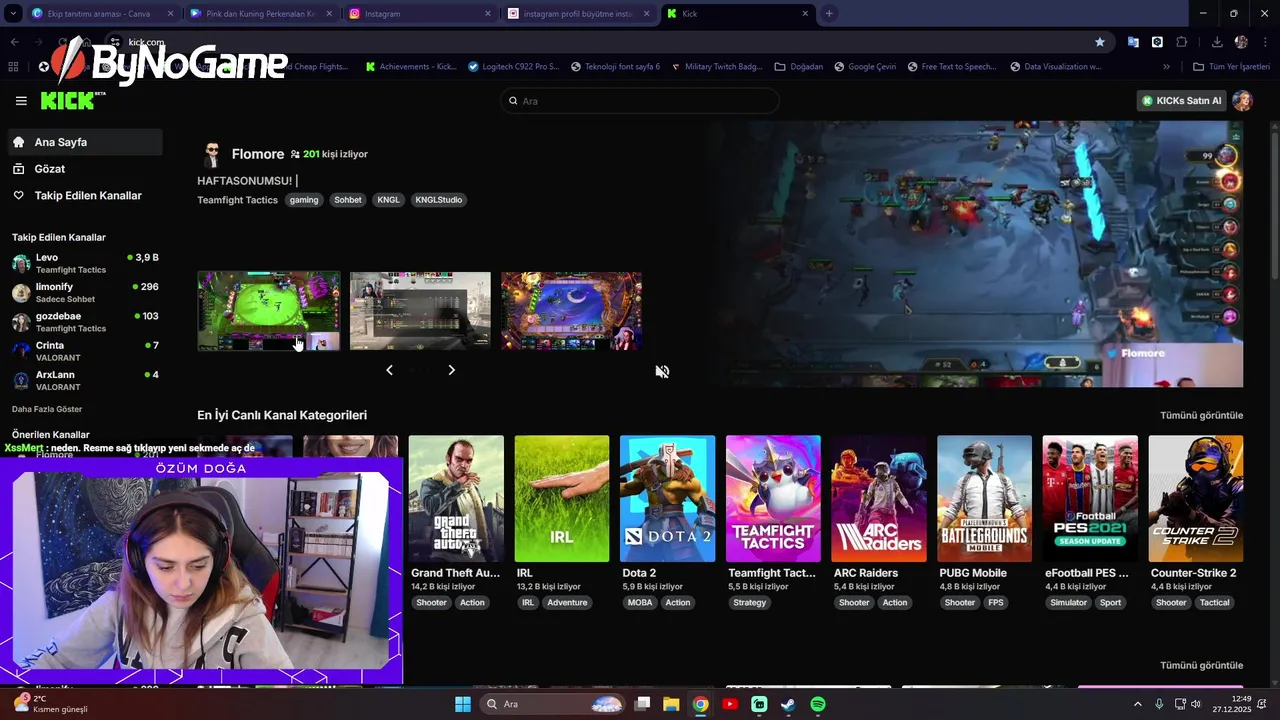This screenshot has height=720, width=1280.
Task: Open the Doğadan bookmarks folder
Action: tap(799, 67)
